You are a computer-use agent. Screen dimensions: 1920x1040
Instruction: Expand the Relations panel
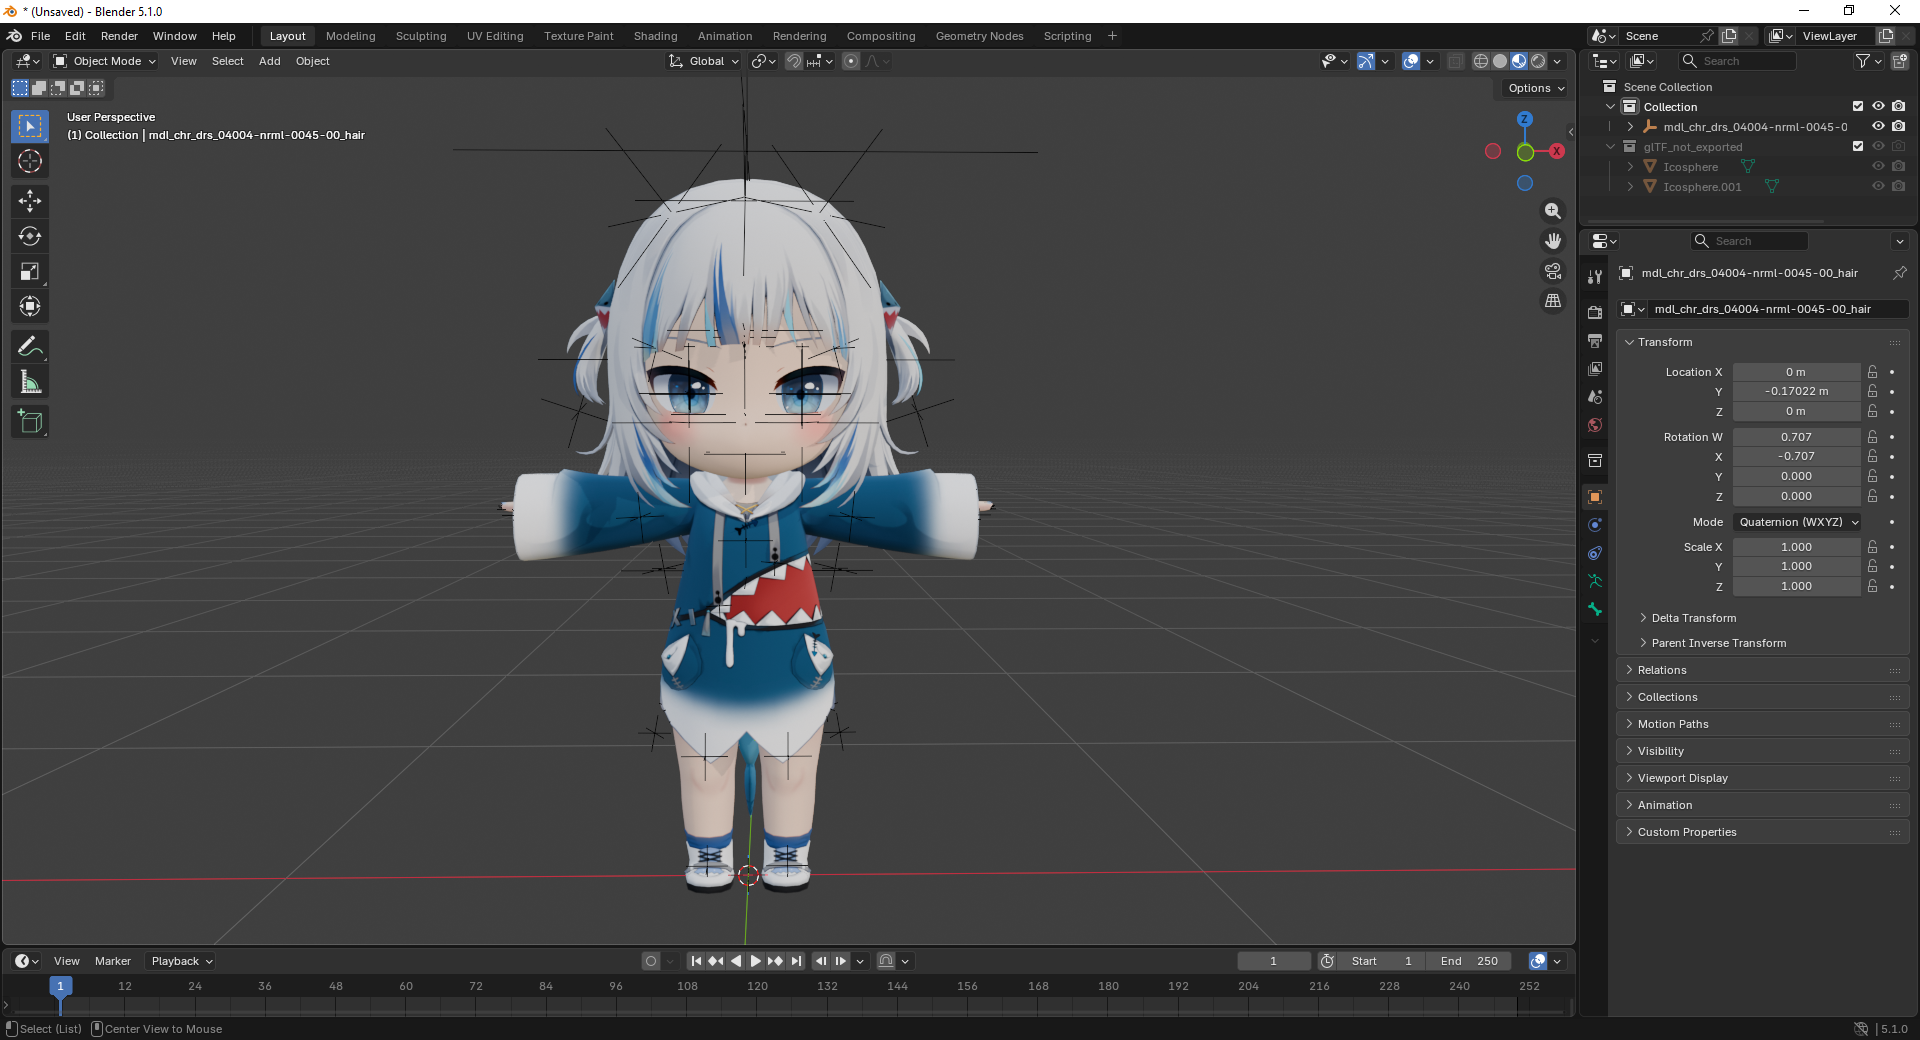1762,670
